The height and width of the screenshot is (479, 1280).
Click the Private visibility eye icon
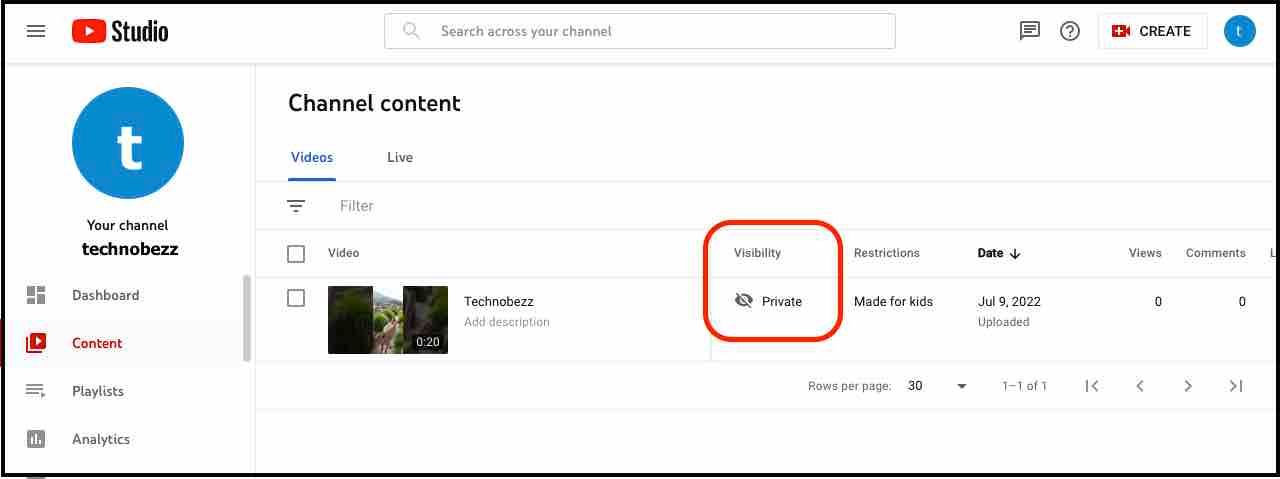click(x=743, y=301)
